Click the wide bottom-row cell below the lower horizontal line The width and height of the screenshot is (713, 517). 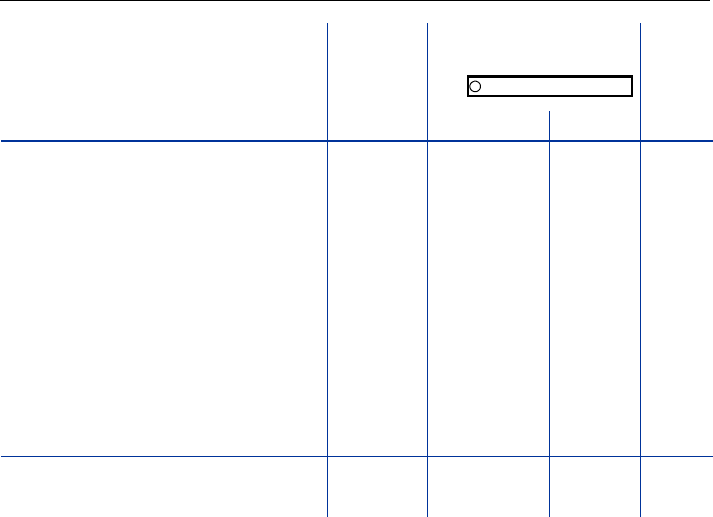[164, 487]
